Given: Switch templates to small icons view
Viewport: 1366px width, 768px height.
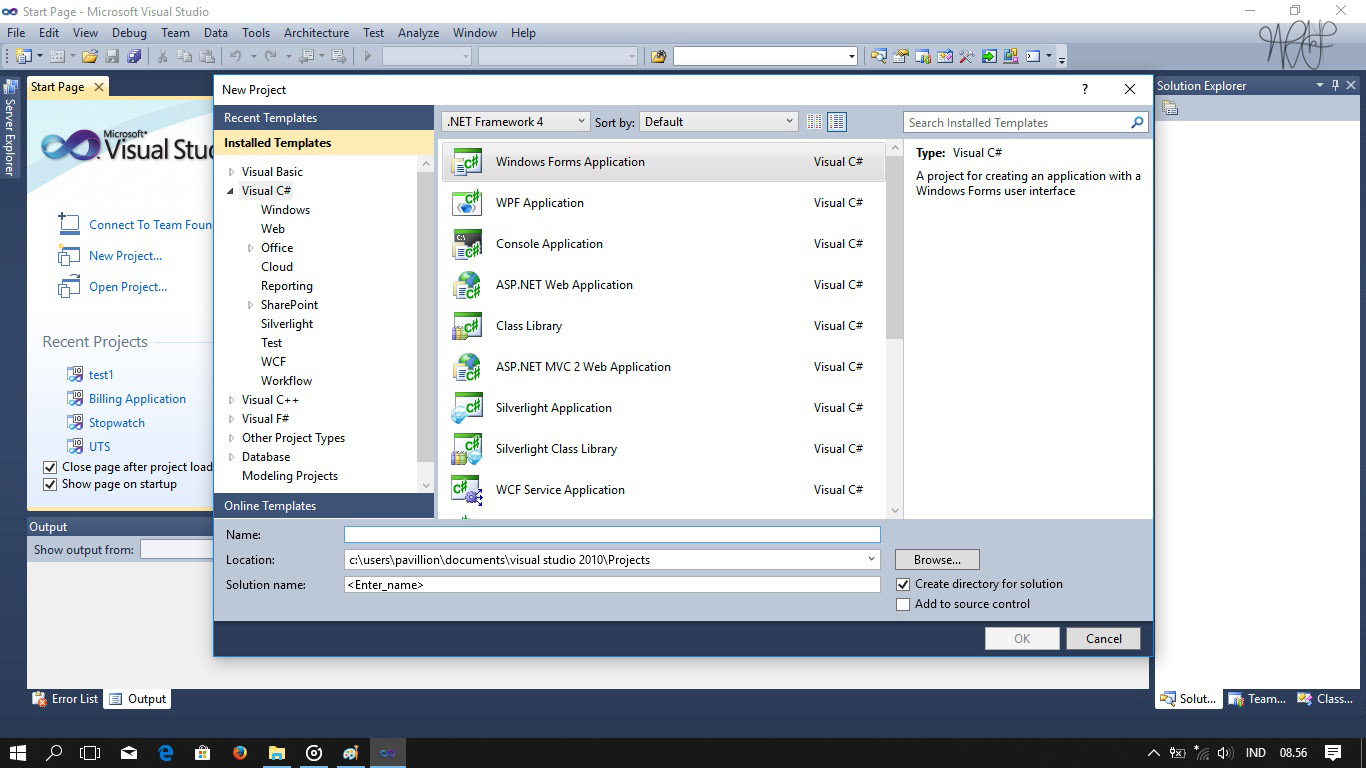Looking at the screenshot, I should pos(815,122).
